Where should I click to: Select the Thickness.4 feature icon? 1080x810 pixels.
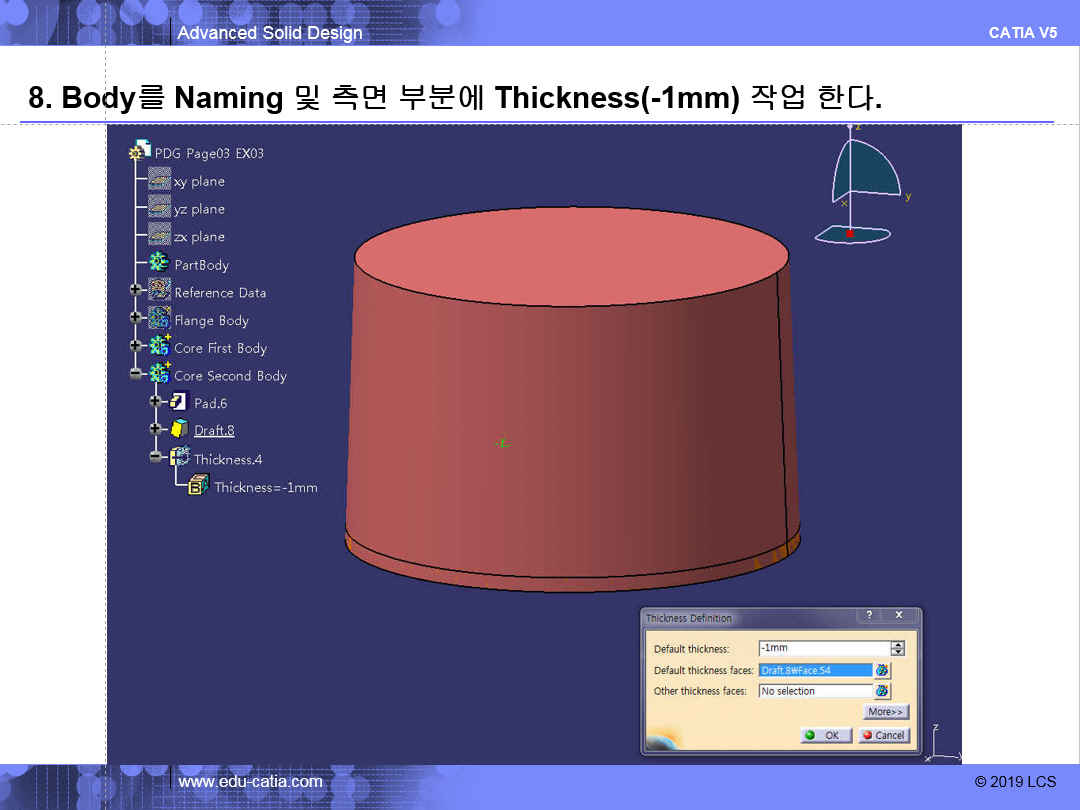pos(180,458)
